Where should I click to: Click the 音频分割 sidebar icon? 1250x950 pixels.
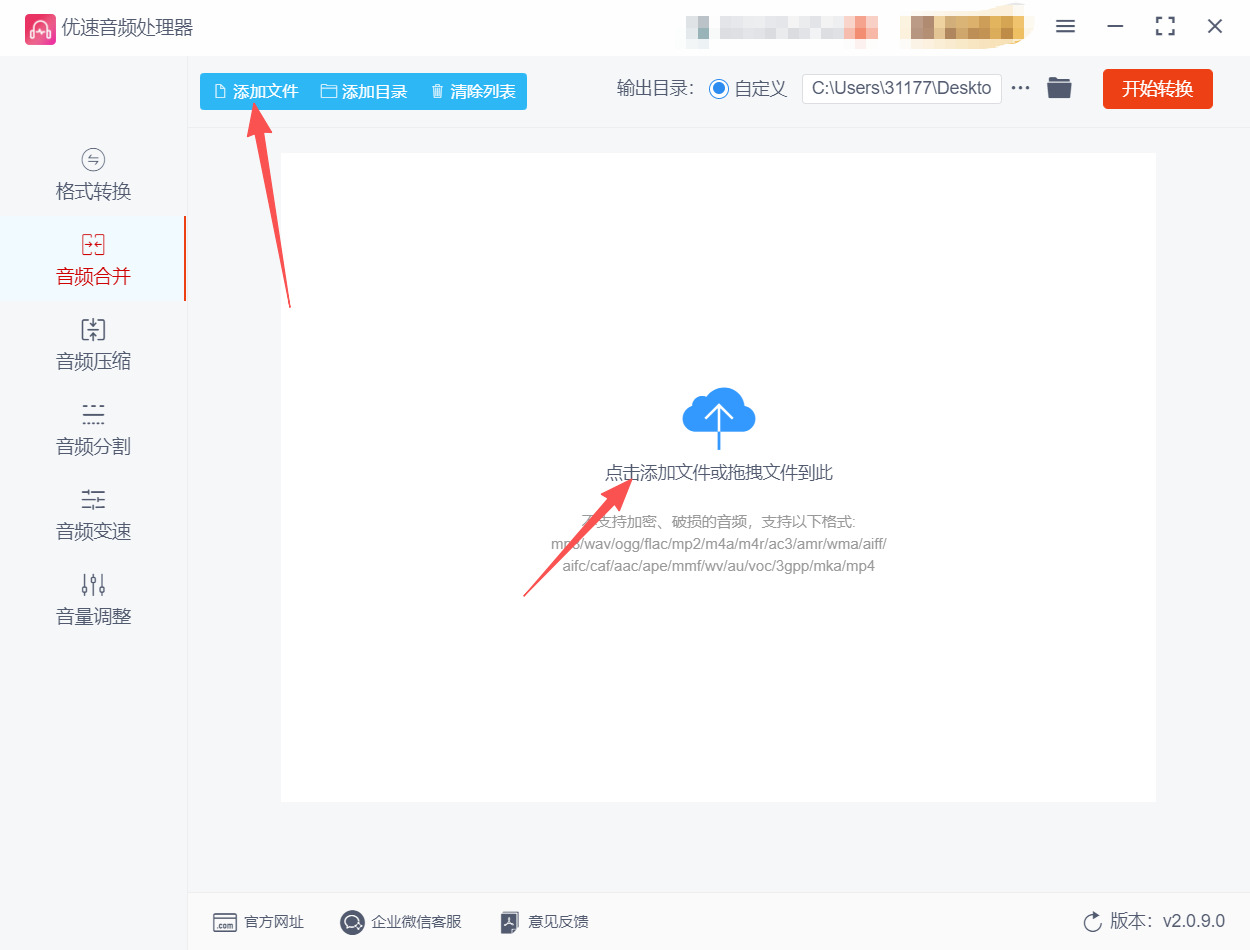click(92, 414)
